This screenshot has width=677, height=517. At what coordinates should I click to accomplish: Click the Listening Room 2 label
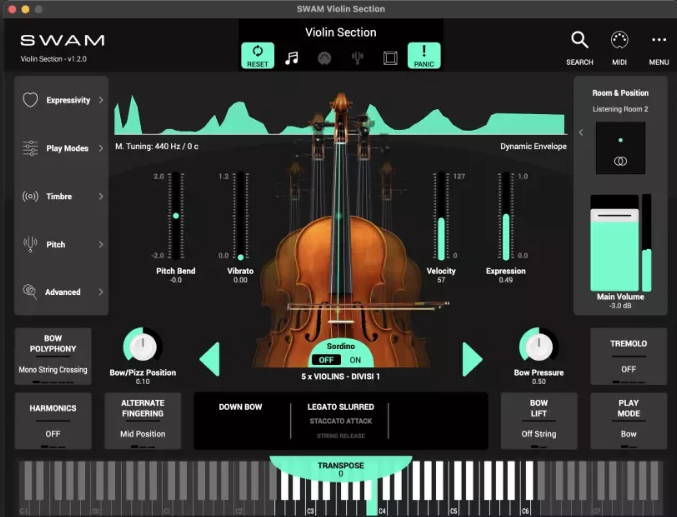point(620,109)
